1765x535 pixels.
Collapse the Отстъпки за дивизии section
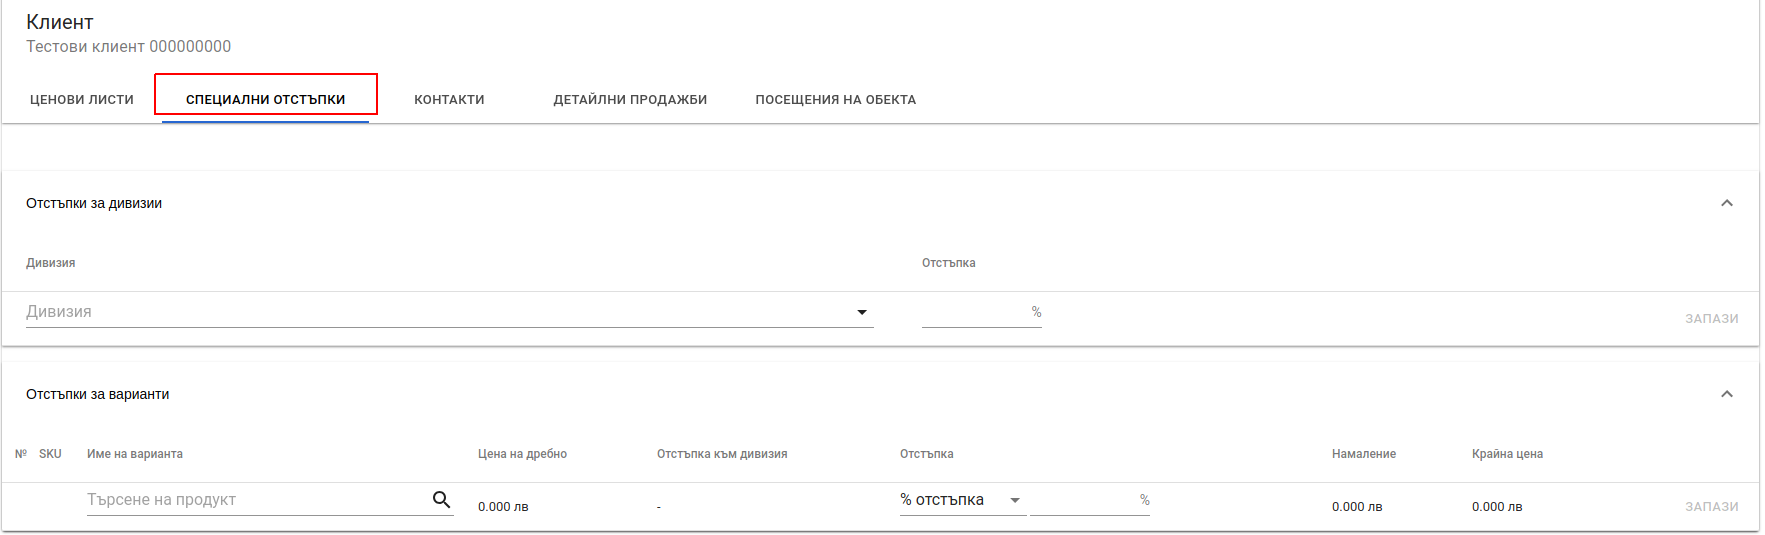(1726, 203)
